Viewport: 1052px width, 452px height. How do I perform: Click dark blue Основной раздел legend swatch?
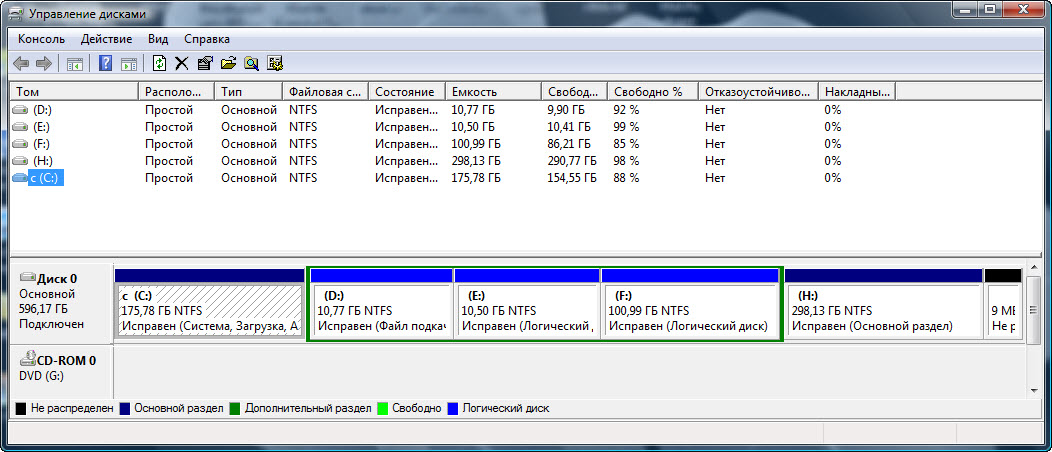(x=125, y=408)
